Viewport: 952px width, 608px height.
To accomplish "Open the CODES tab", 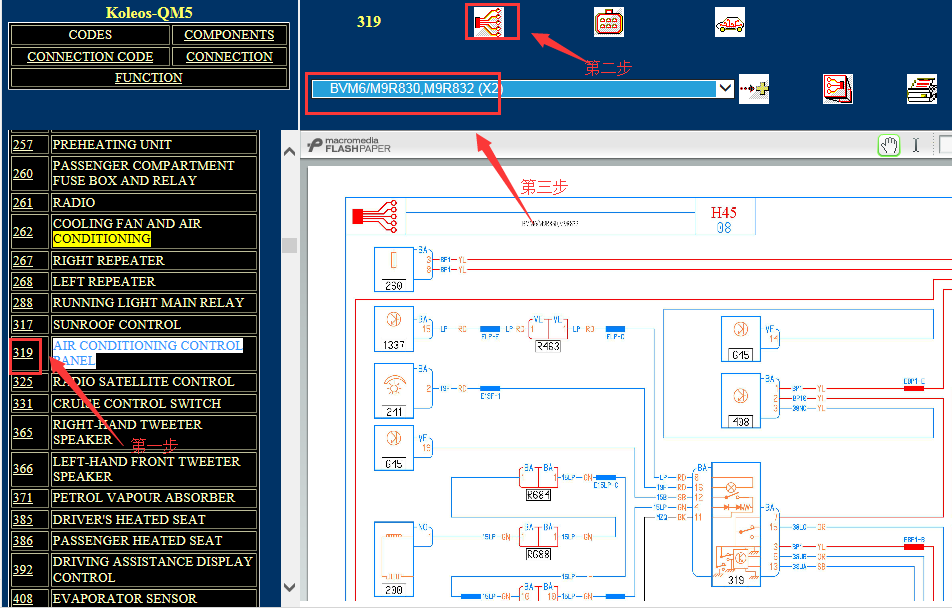I will coord(90,35).
